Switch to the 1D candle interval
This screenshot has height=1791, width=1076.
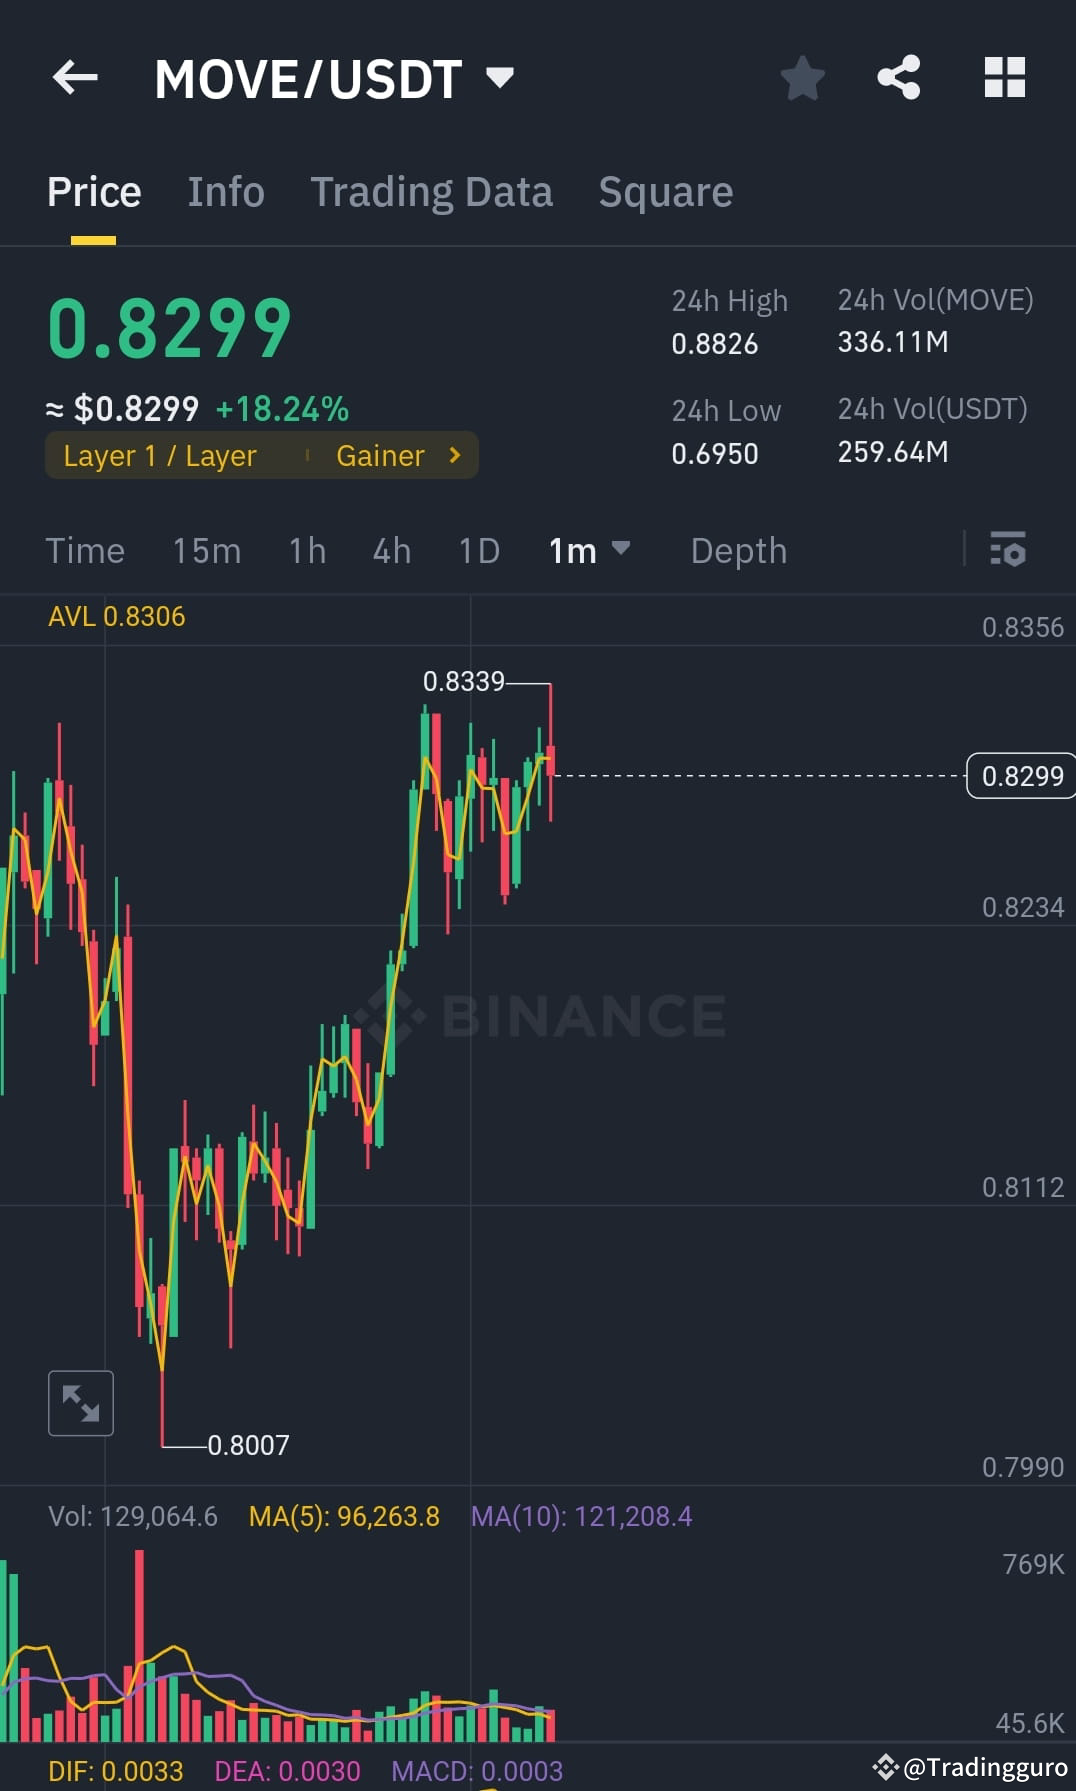pyautogui.click(x=477, y=551)
